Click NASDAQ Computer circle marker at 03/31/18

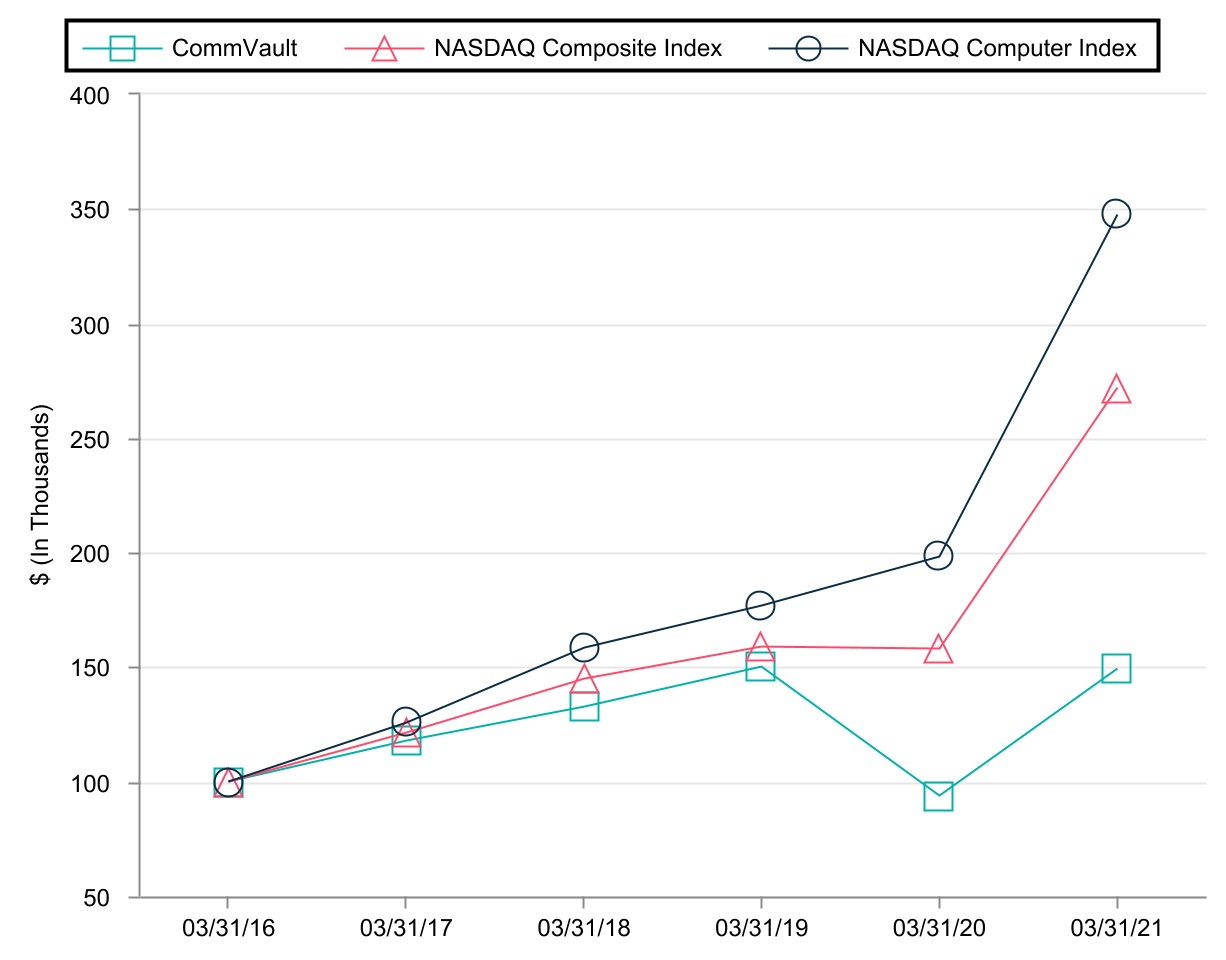[x=584, y=647]
